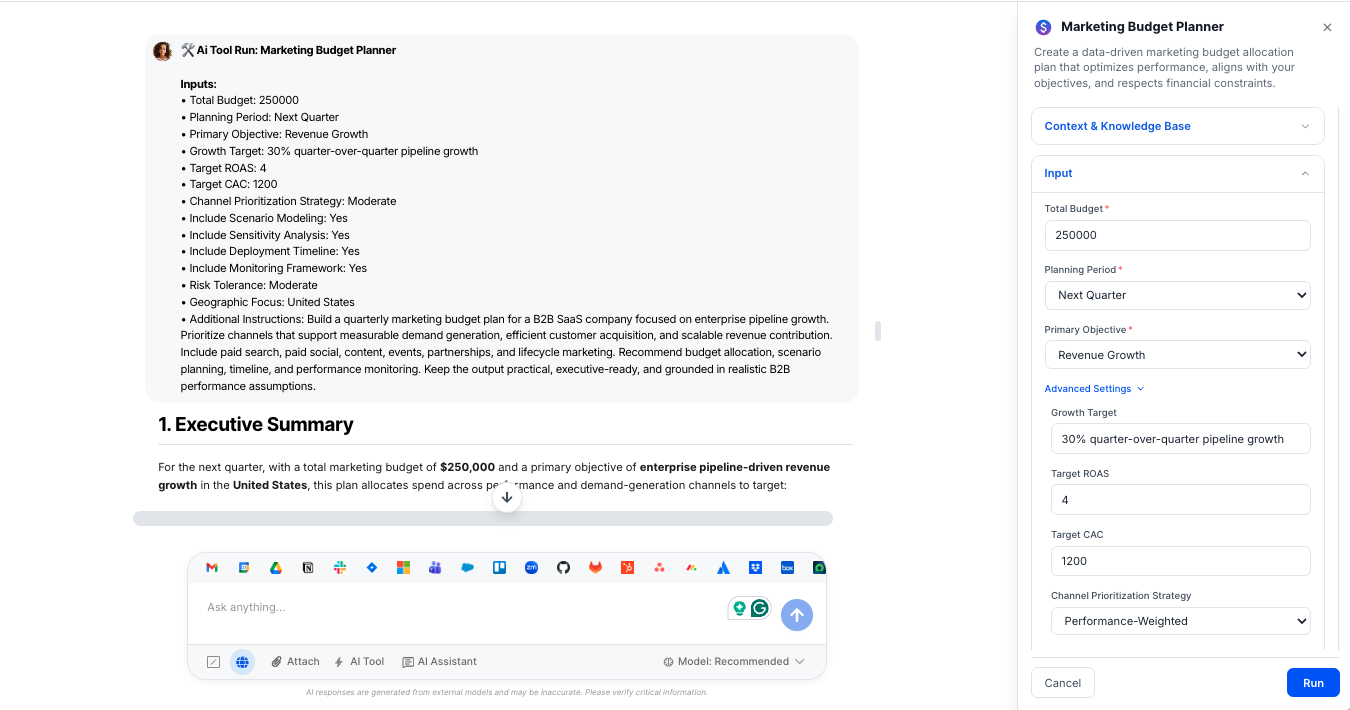
Task: Click the Notion integration icon
Action: [x=308, y=567]
